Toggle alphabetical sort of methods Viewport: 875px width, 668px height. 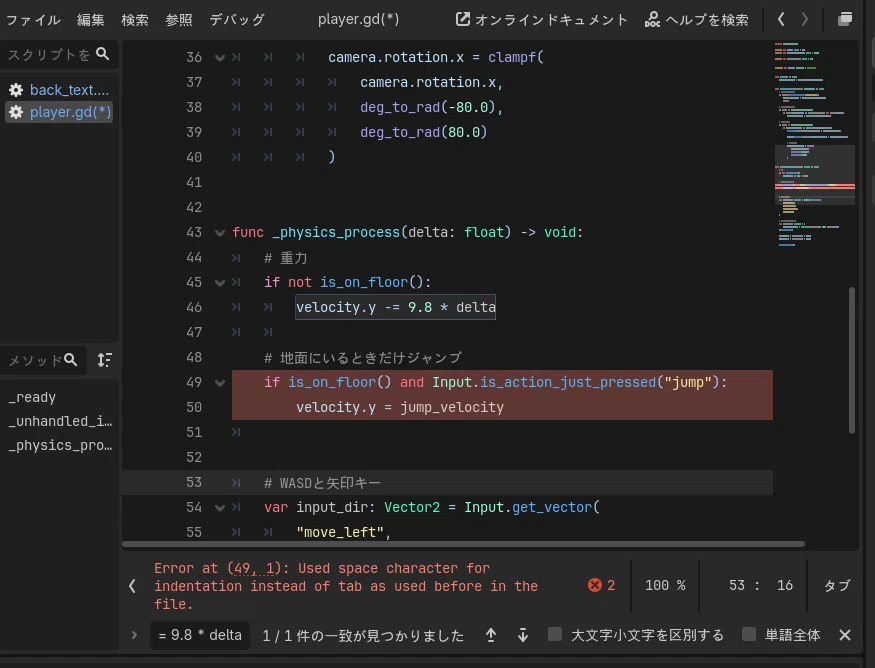(104, 360)
